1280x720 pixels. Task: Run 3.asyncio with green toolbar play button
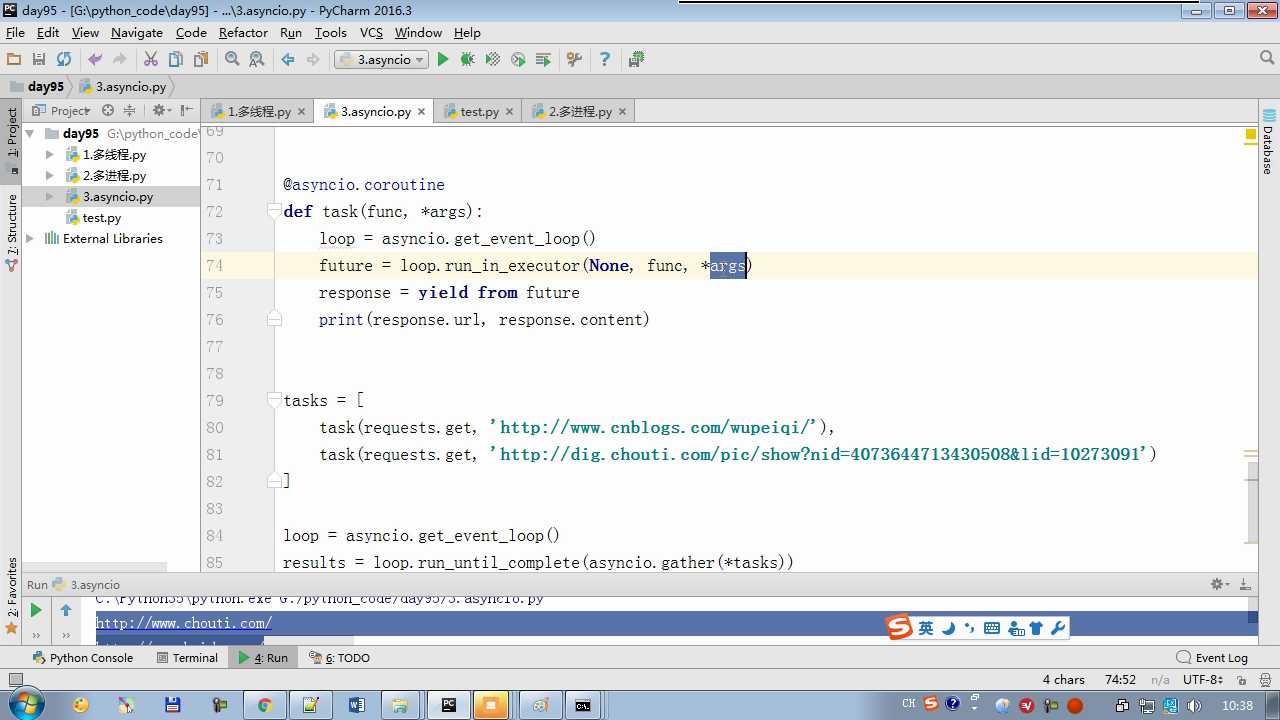[x=443, y=60]
